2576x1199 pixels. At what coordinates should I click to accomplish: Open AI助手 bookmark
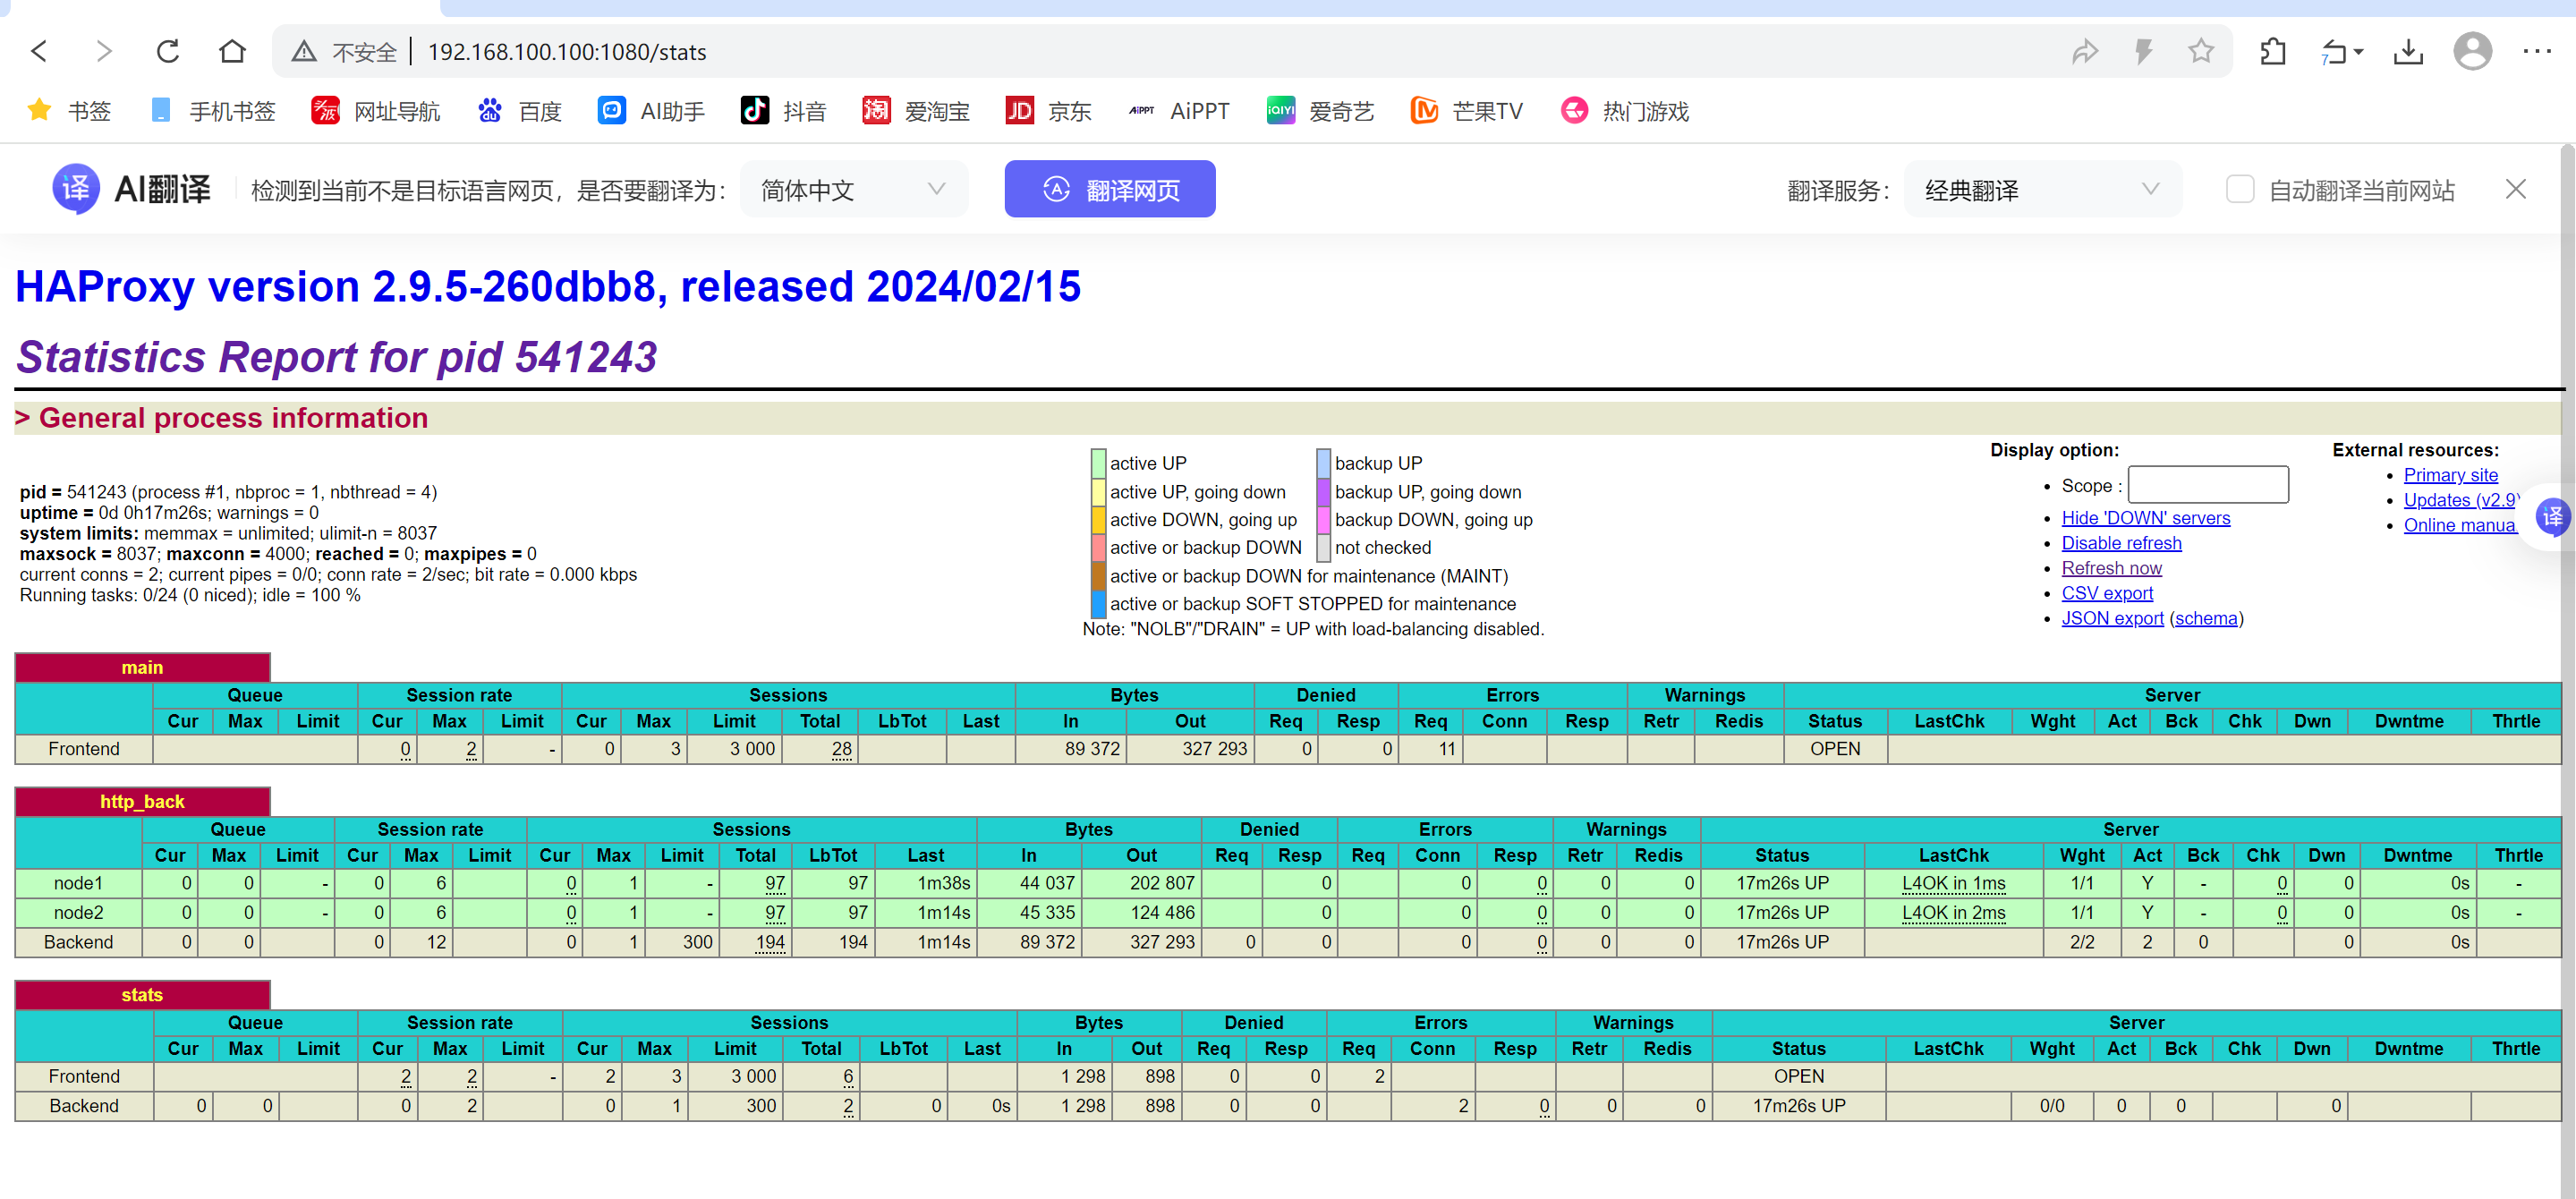coord(651,111)
